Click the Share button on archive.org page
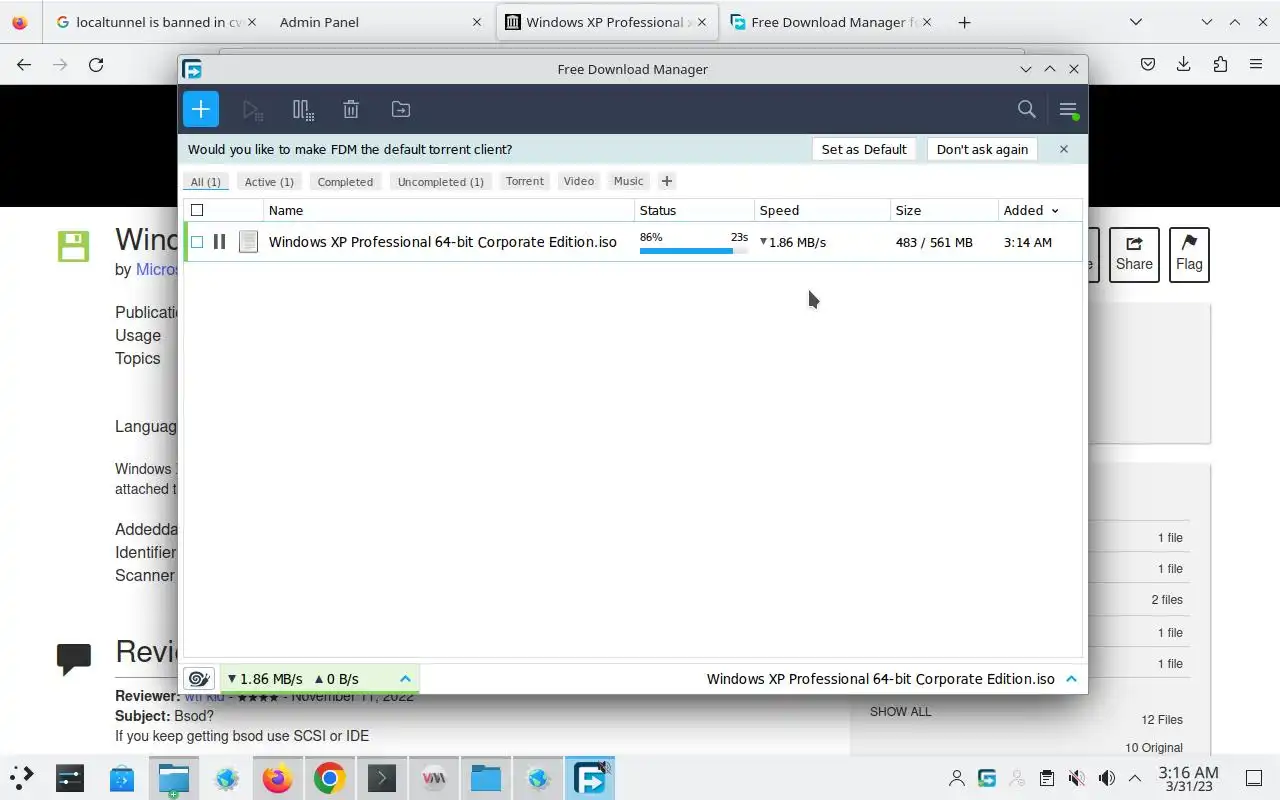 (x=1134, y=254)
